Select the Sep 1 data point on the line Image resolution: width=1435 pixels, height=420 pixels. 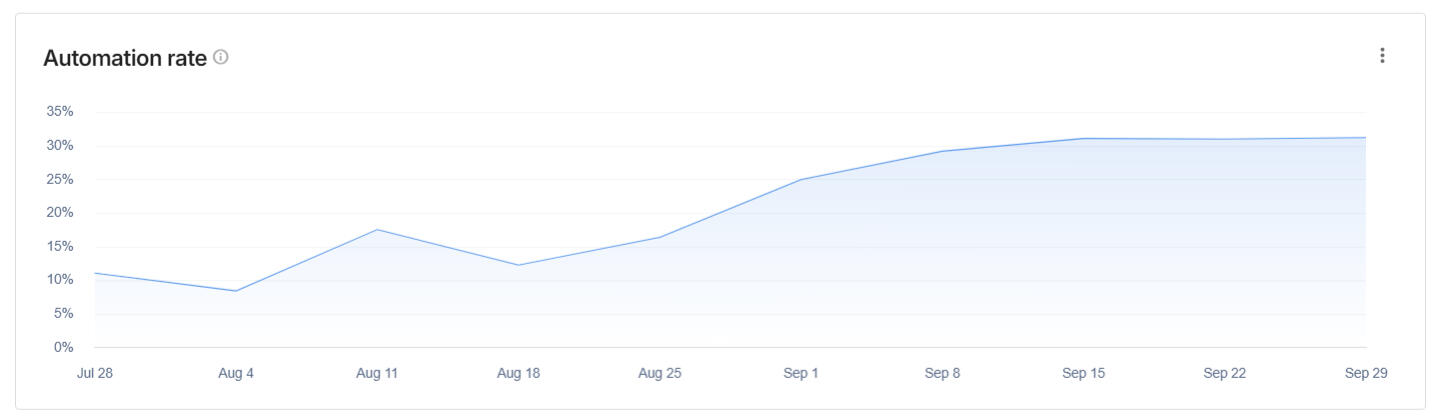801,180
